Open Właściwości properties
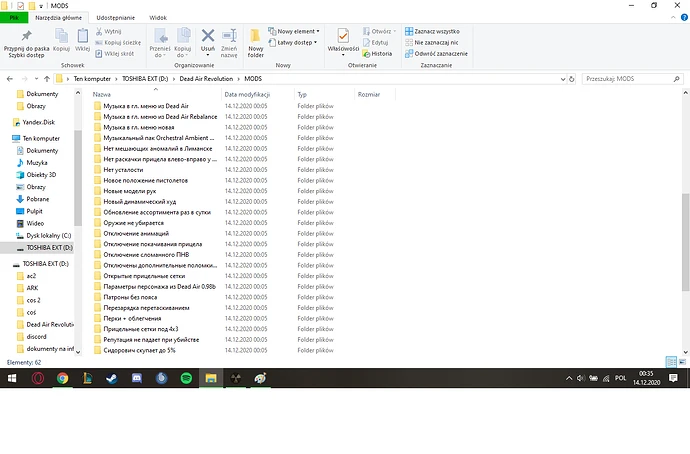This screenshot has height=454, width=690. pos(343,42)
